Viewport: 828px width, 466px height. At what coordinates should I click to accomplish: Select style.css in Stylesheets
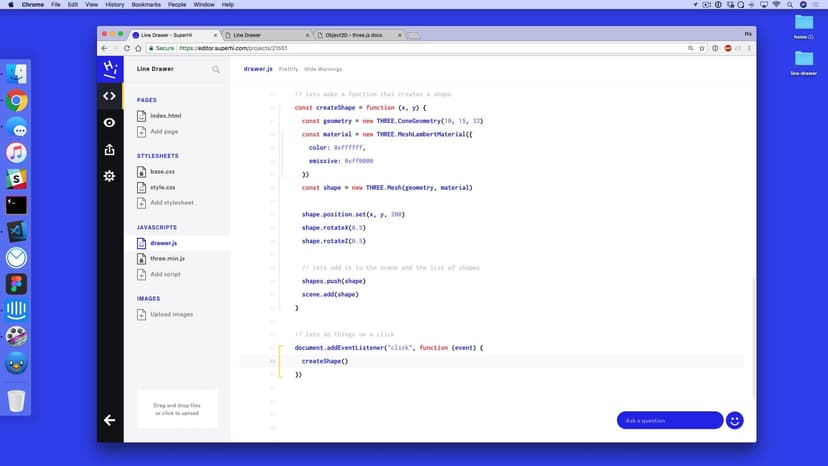tap(162, 187)
